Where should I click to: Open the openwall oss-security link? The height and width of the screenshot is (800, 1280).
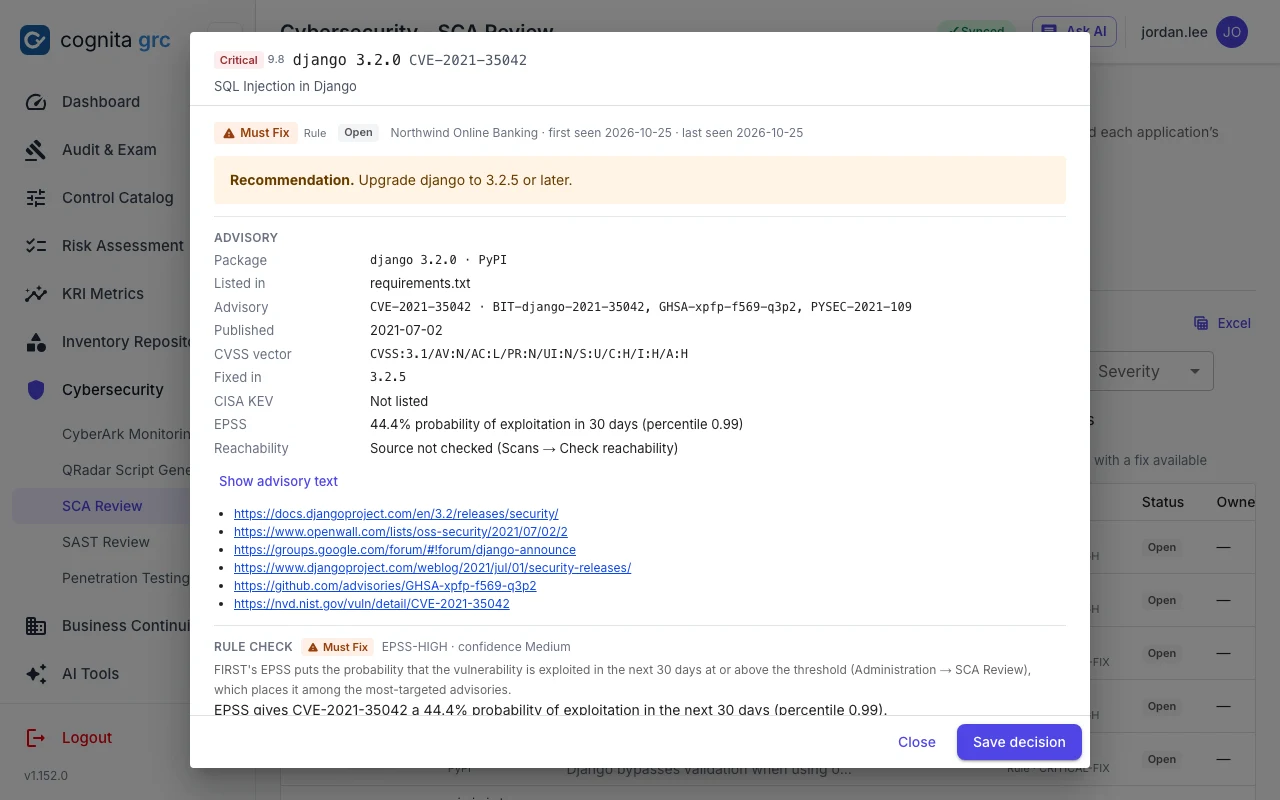click(x=401, y=531)
